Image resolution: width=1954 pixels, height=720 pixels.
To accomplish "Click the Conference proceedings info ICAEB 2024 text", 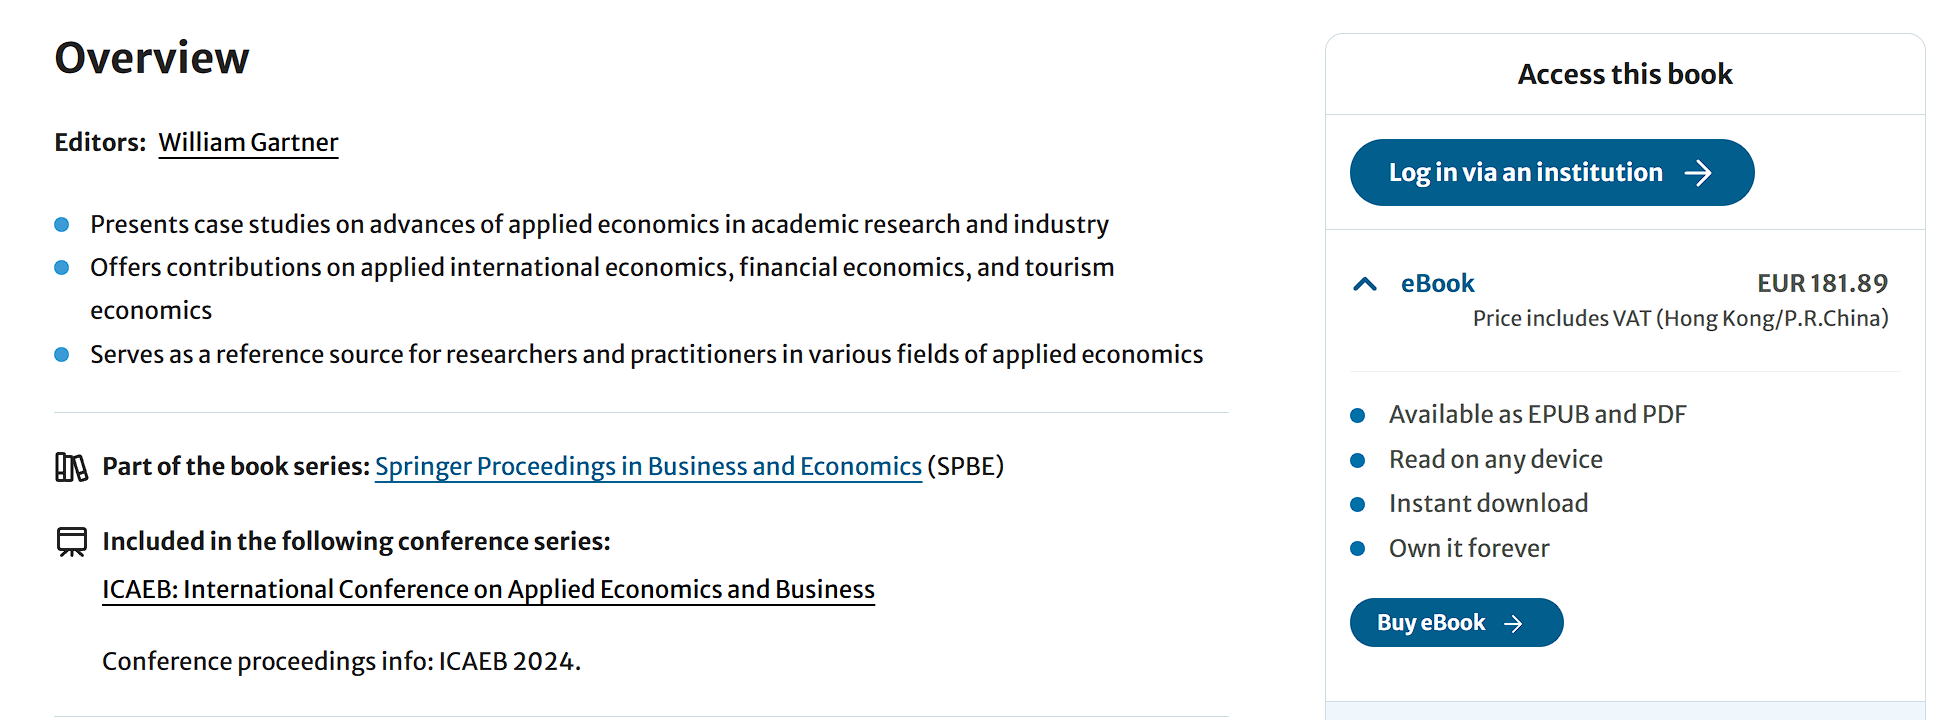I will (341, 662).
